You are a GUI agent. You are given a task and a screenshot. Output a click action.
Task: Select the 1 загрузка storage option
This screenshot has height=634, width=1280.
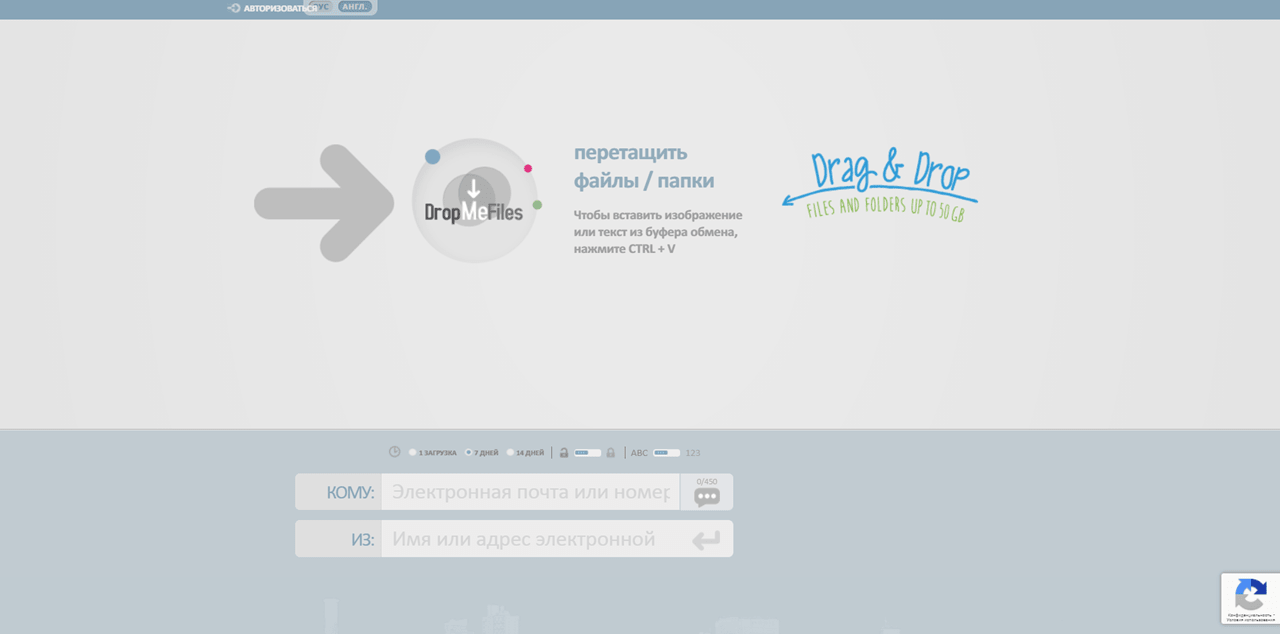tap(432, 453)
